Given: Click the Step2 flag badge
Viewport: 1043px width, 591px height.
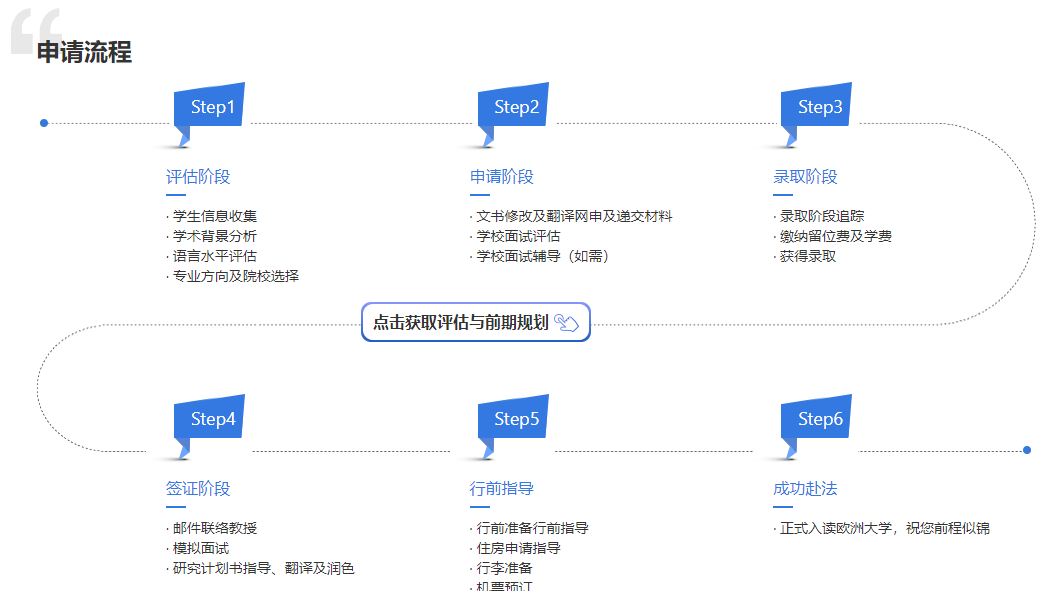Looking at the screenshot, I should pos(514,107).
